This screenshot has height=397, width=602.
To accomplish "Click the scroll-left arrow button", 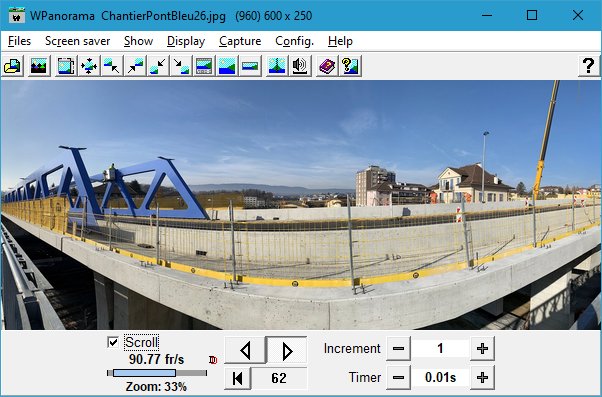I will [x=245, y=350].
